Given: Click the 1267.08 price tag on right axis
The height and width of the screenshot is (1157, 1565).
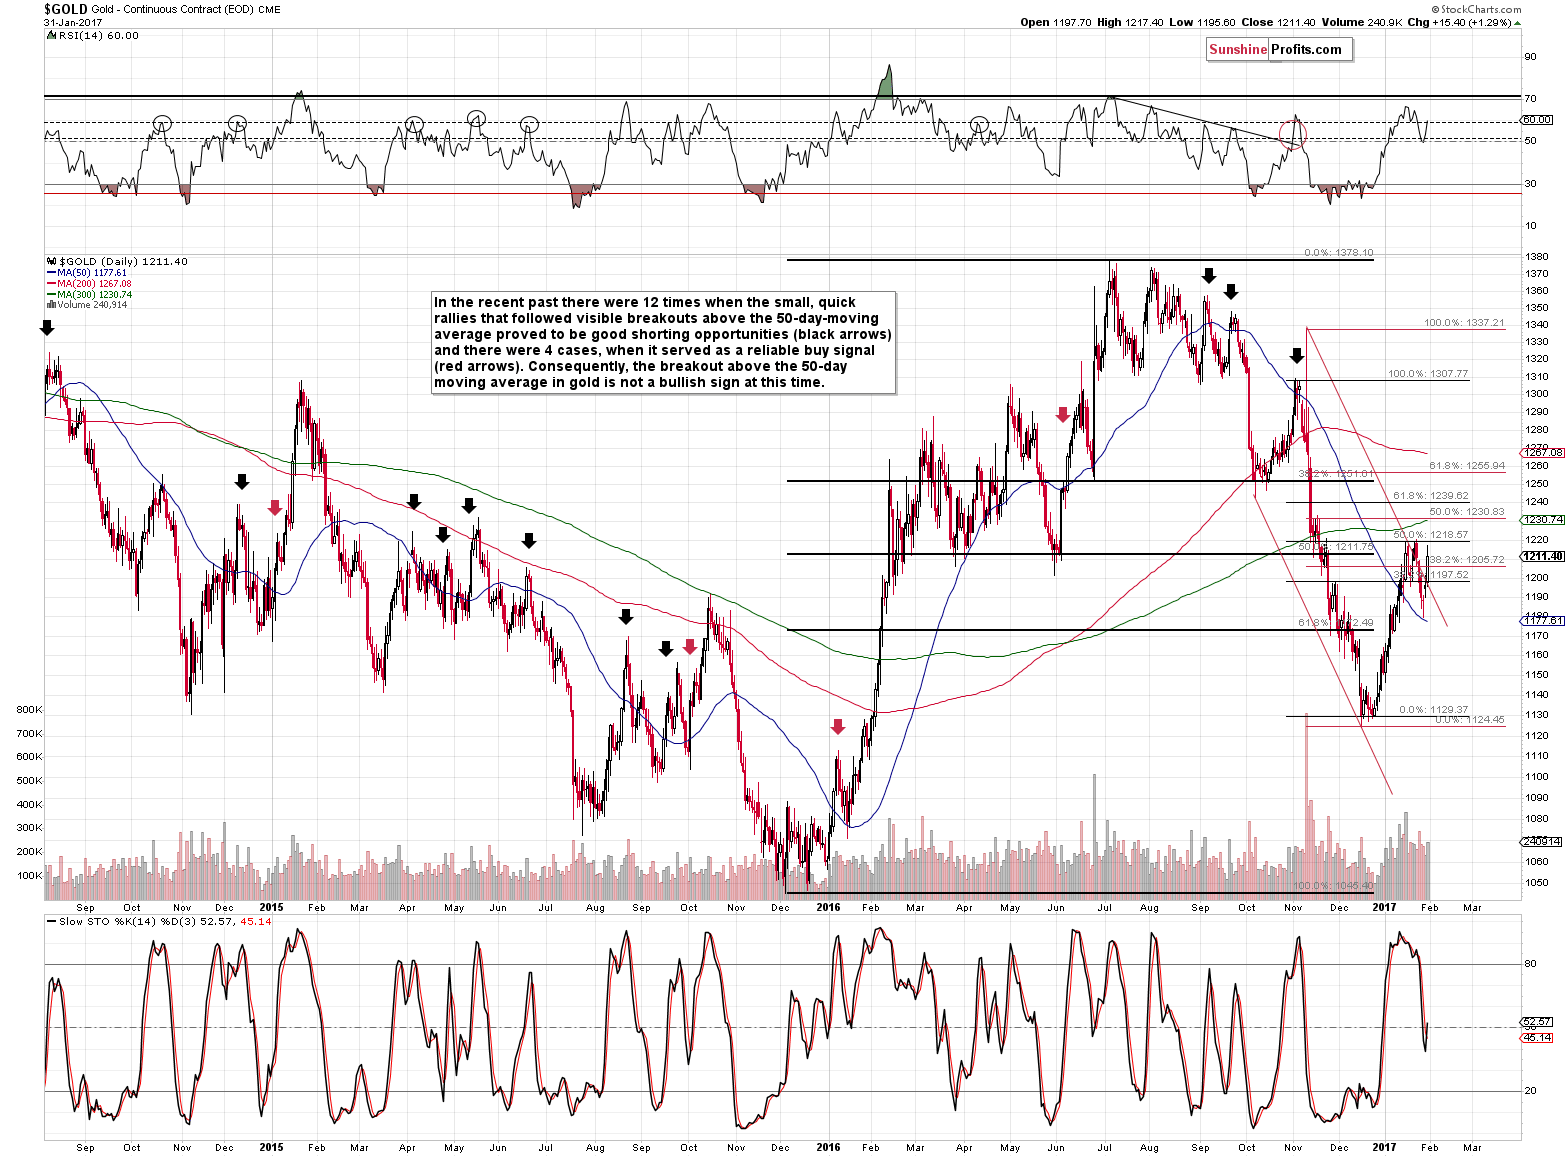Looking at the screenshot, I should tap(1544, 453).
